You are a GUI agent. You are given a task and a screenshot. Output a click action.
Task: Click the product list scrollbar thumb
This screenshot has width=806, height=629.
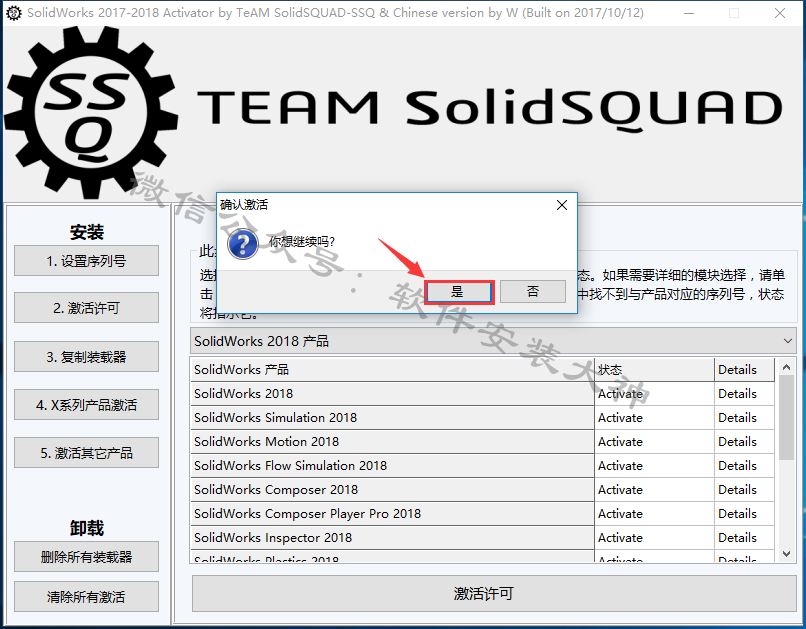click(786, 417)
